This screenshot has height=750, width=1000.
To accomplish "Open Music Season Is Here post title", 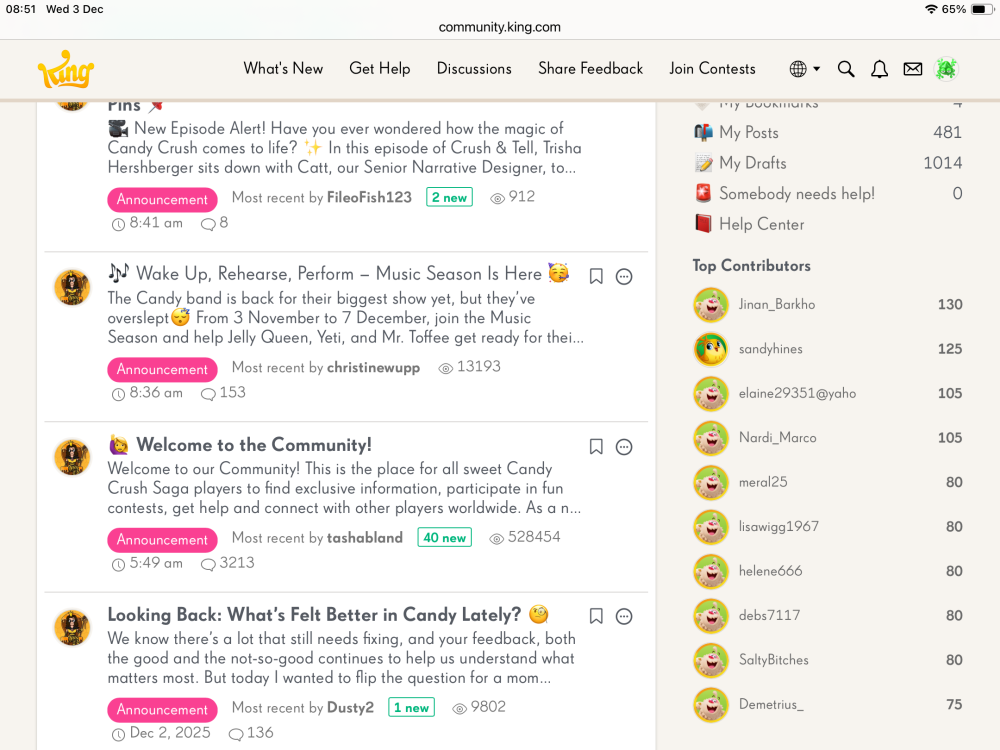I will tap(339, 274).
